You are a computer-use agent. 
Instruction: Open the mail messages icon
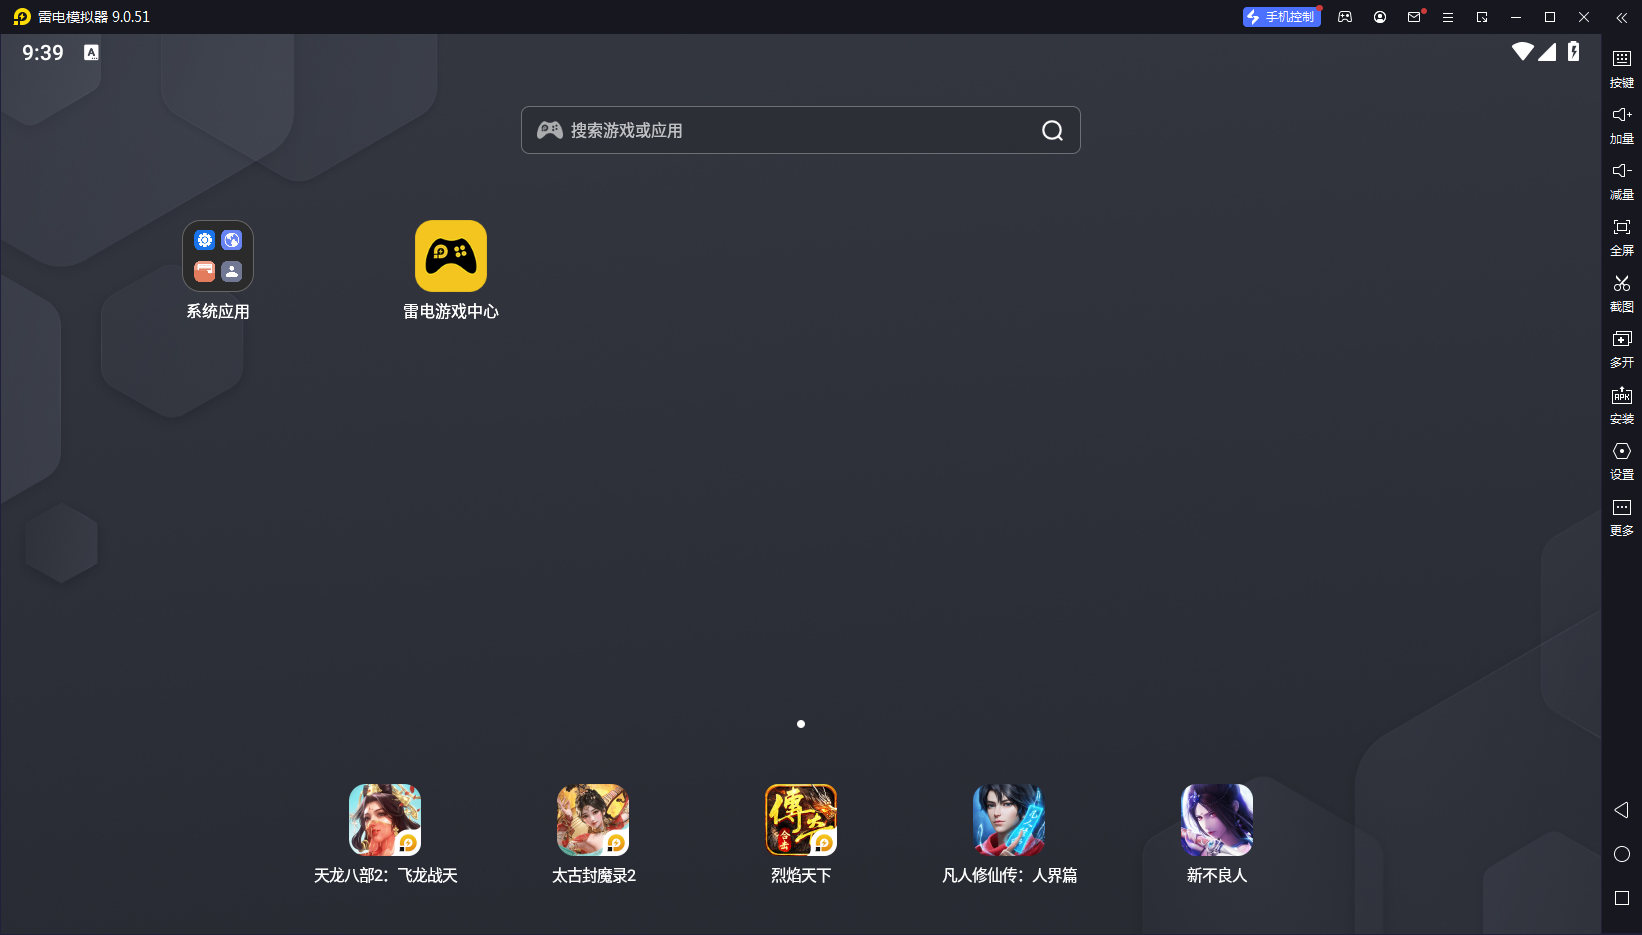coord(1414,17)
